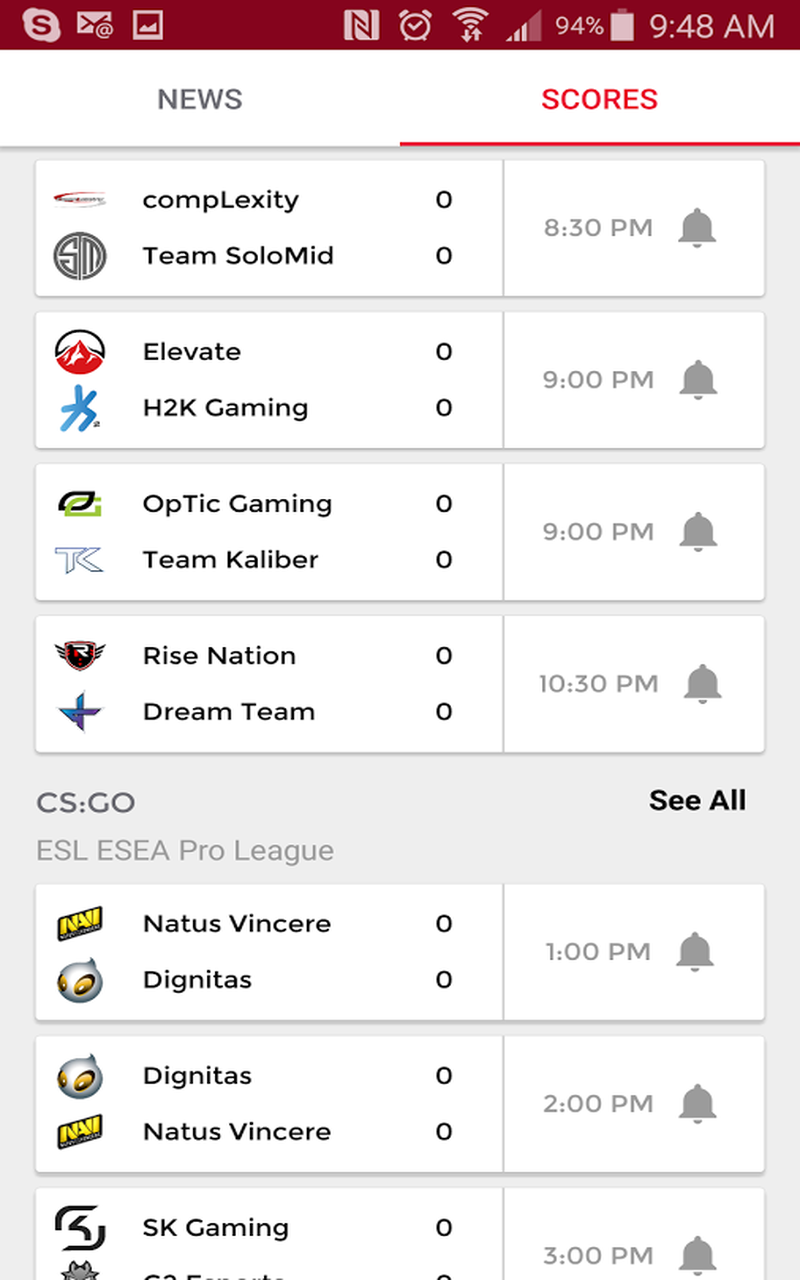This screenshot has width=800, height=1280.
Task: Tap bell icon for SK Gaming match
Action: (x=698, y=1255)
